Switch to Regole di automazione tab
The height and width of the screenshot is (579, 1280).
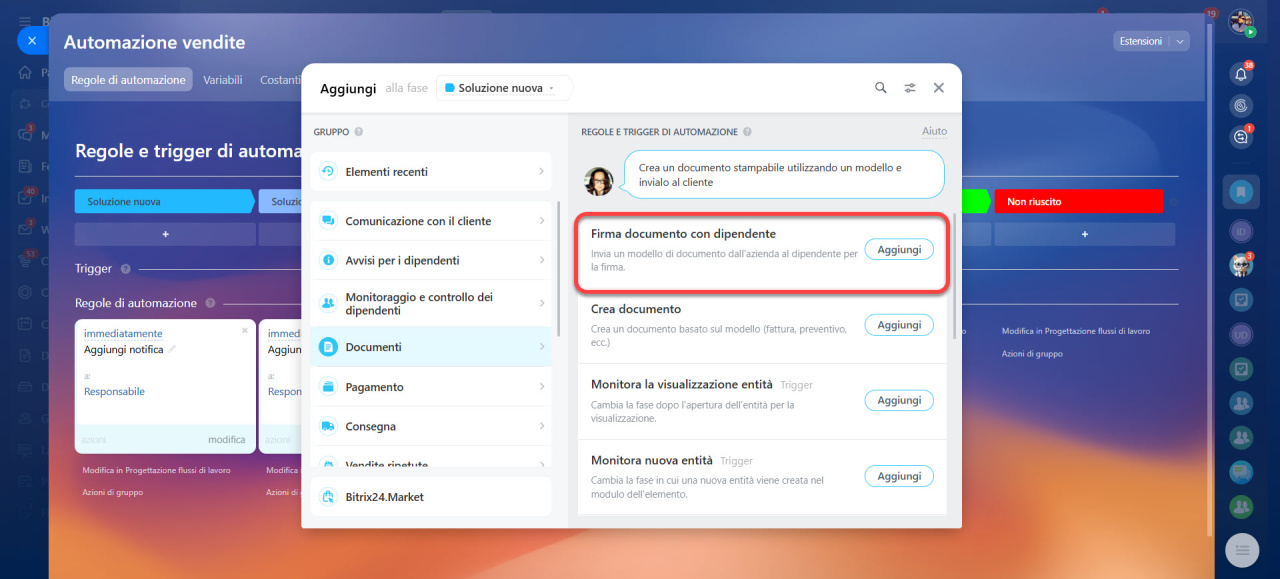pyautogui.click(x=128, y=80)
